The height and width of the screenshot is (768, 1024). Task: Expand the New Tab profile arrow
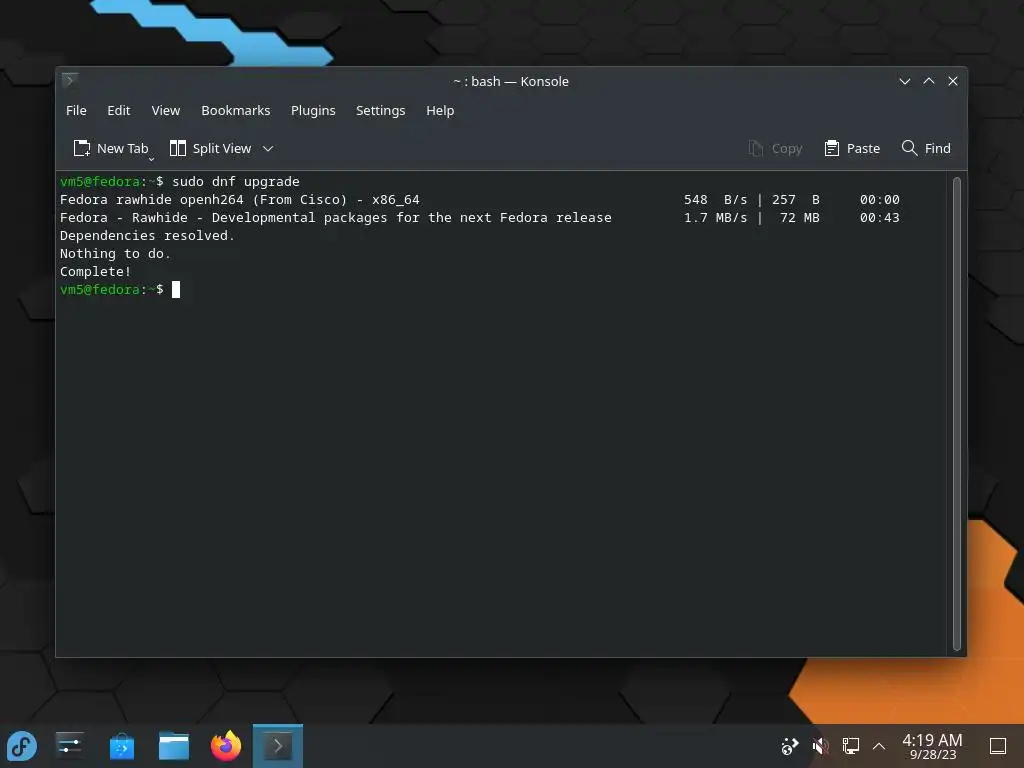pyautogui.click(x=152, y=159)
